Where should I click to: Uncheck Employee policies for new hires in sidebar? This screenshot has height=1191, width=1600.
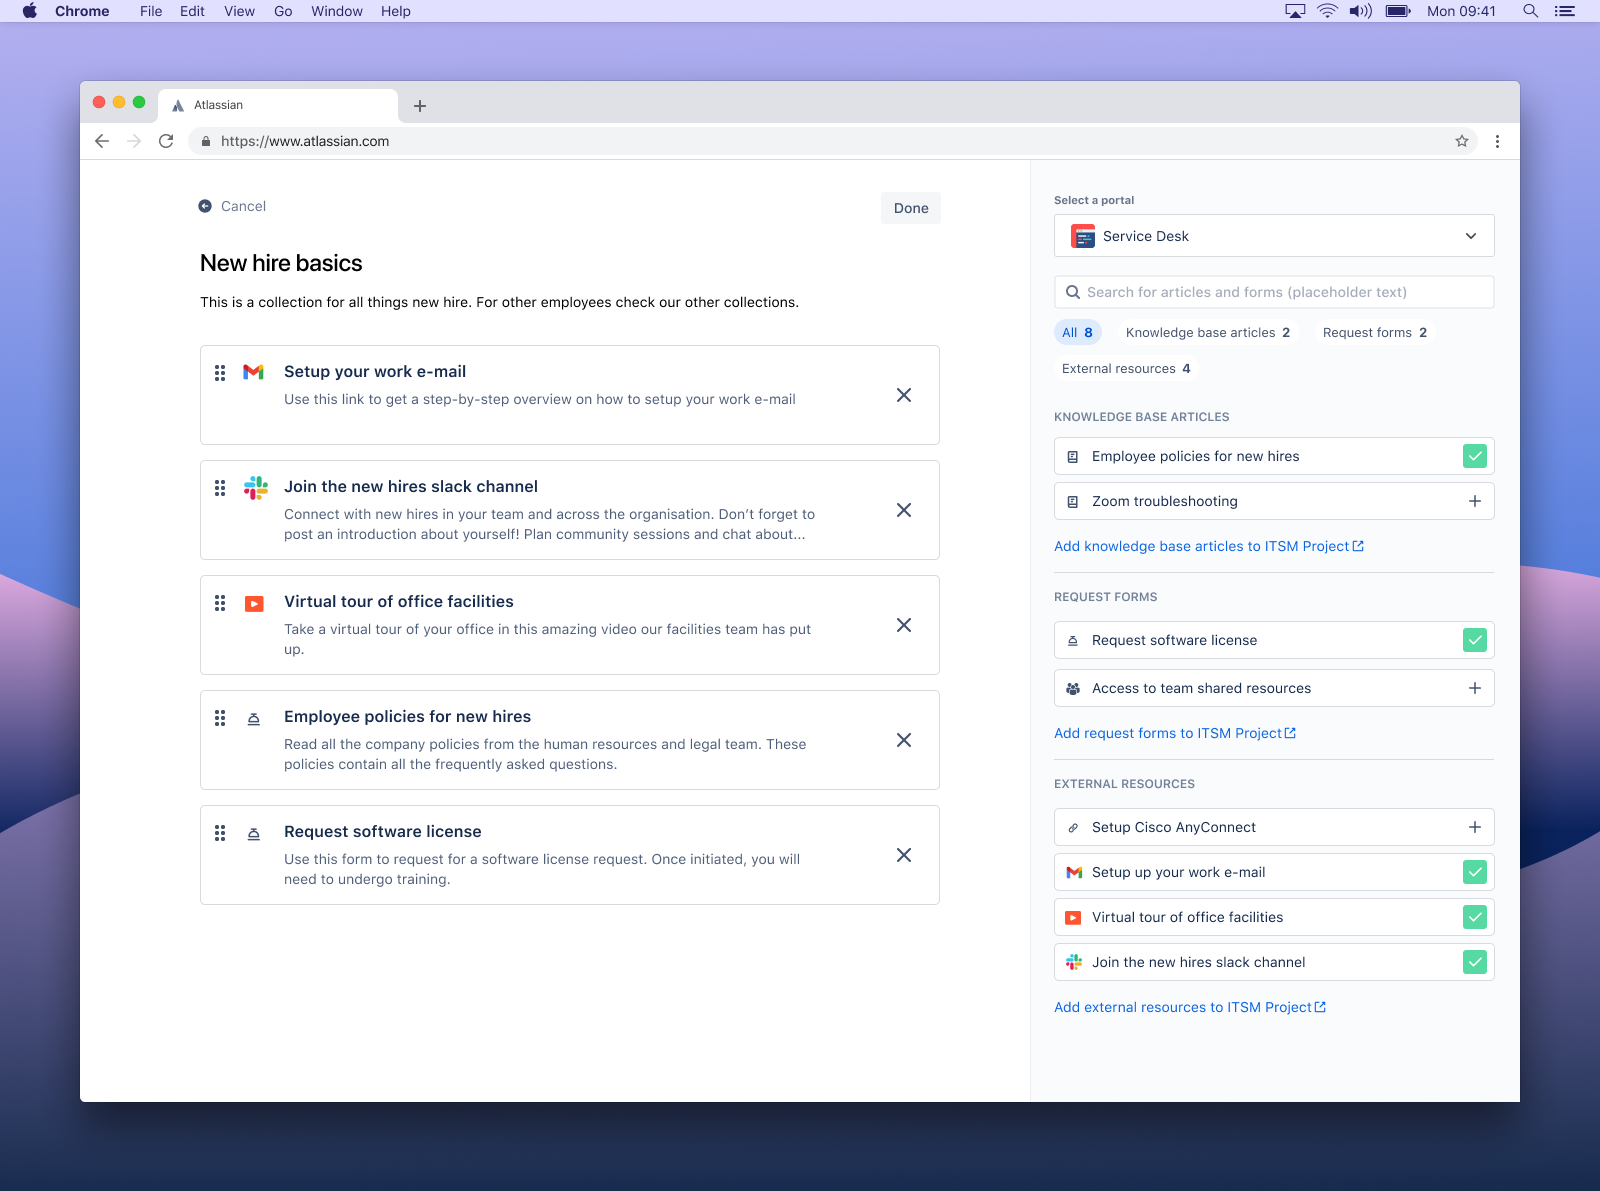[1475, 456]
